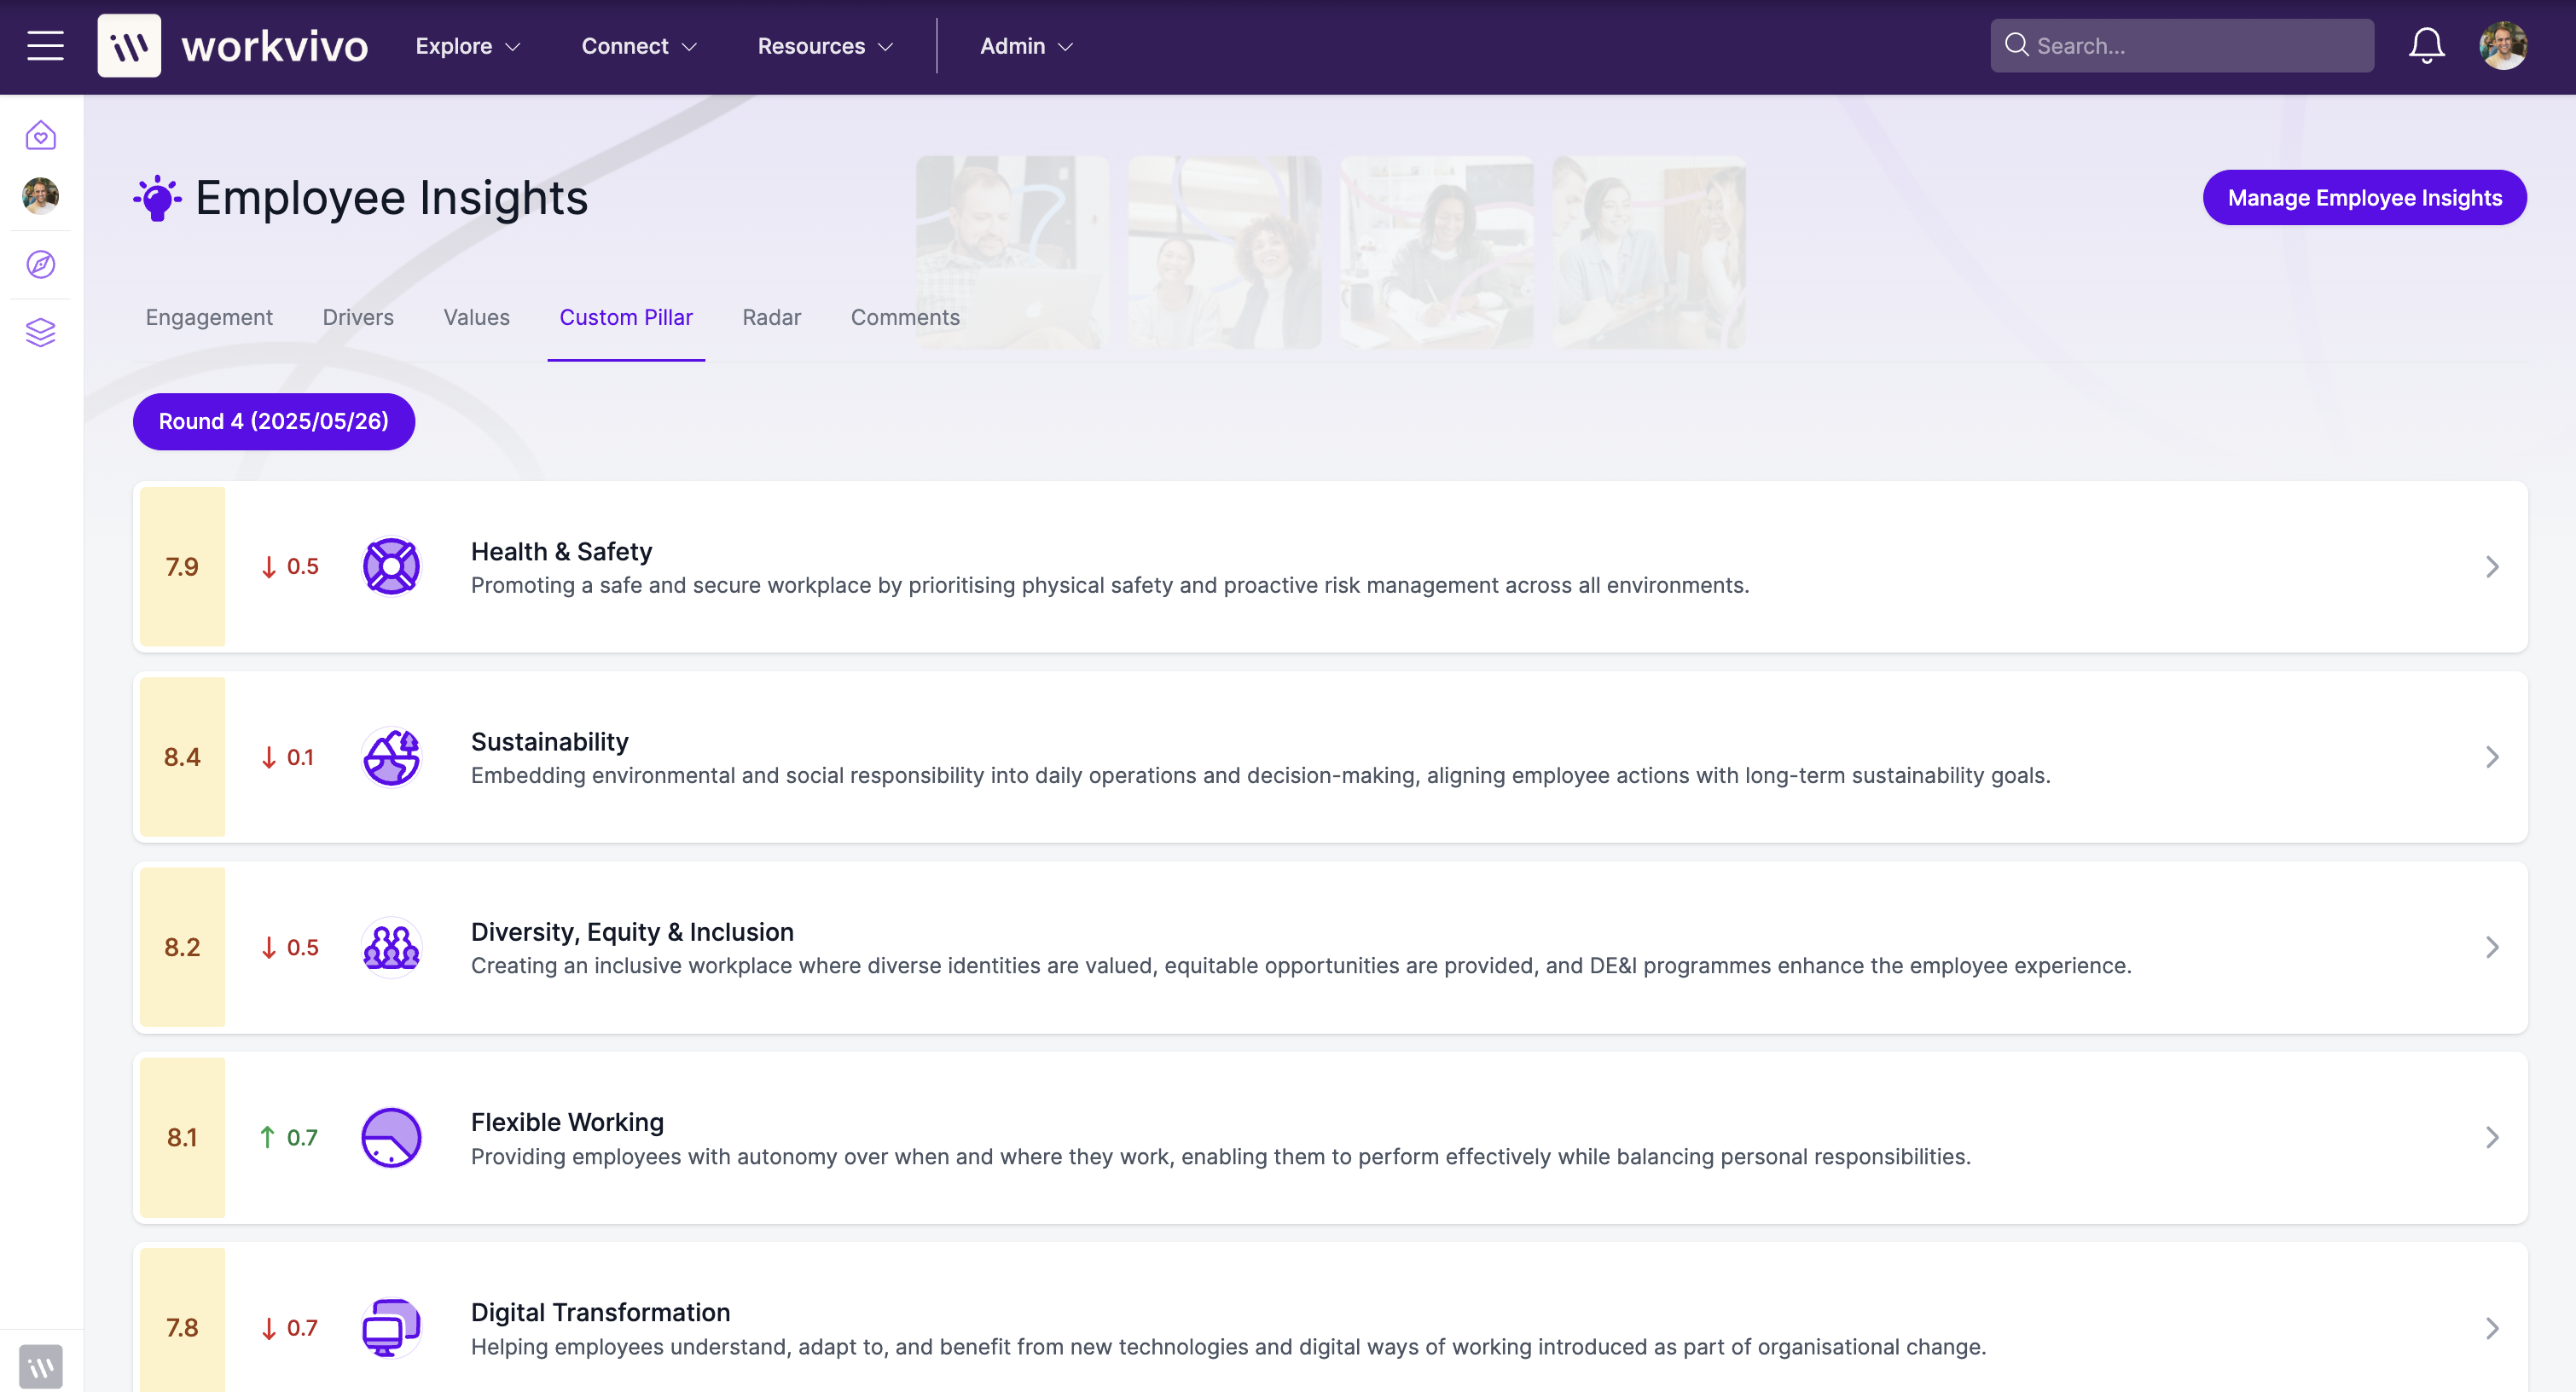
Task: Click Manage Employee Insights button
Action: [2364, 198]
